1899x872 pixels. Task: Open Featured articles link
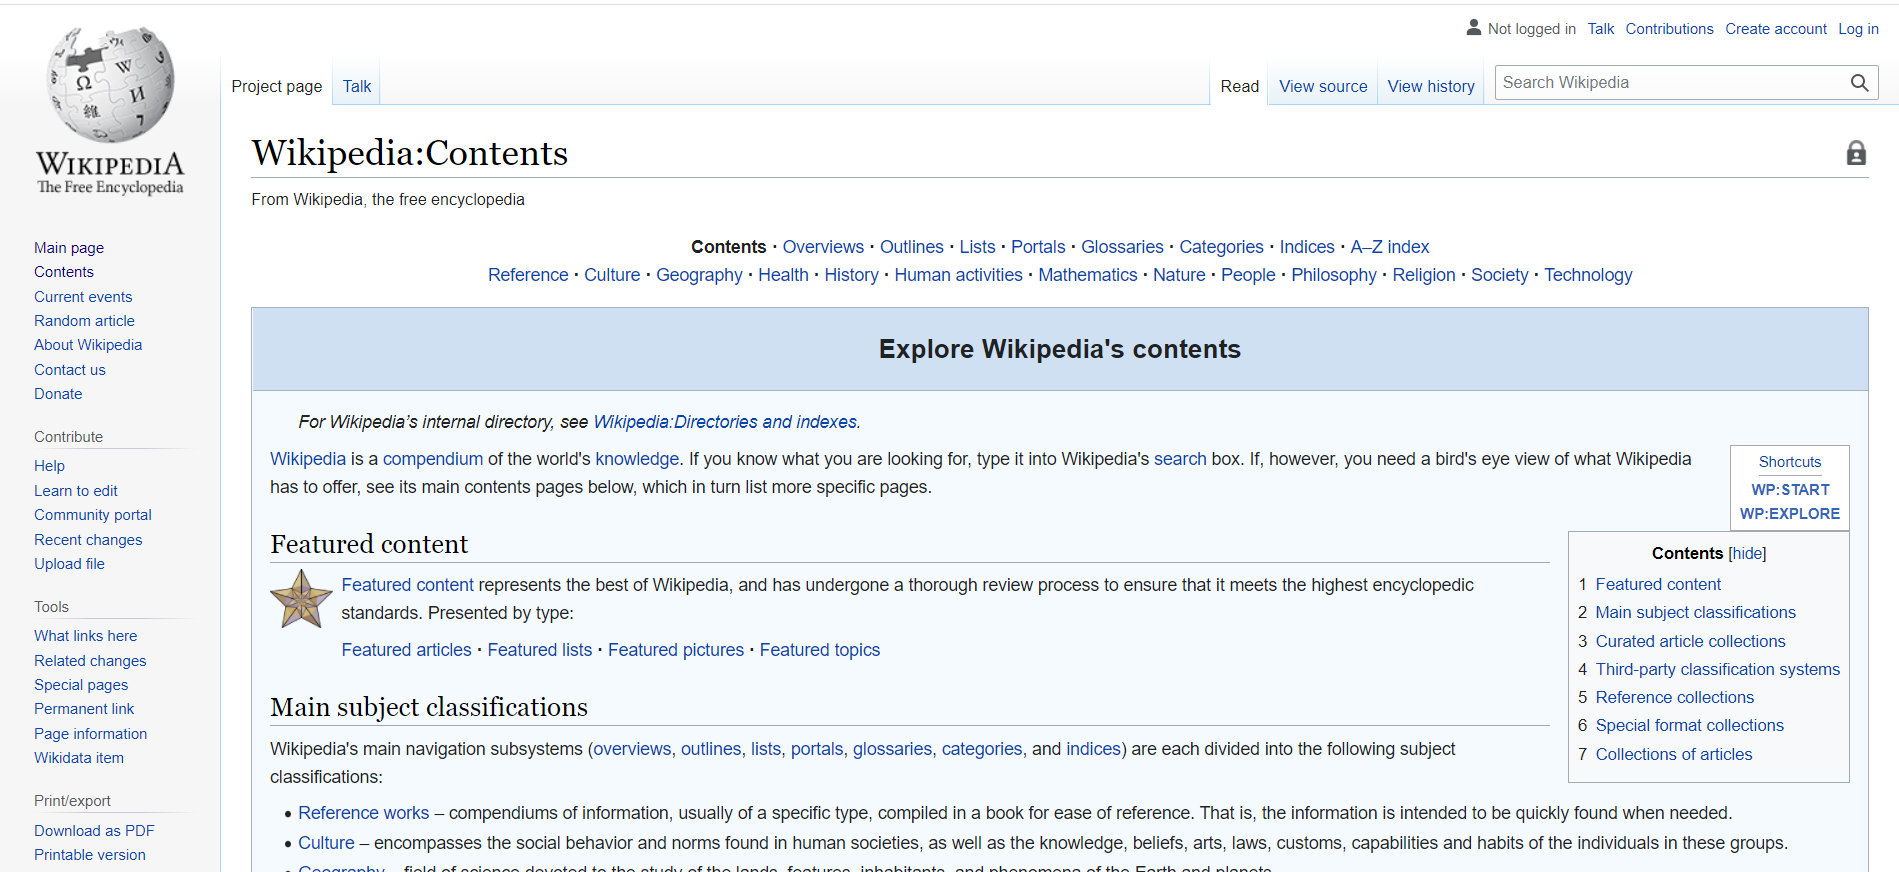407,650
